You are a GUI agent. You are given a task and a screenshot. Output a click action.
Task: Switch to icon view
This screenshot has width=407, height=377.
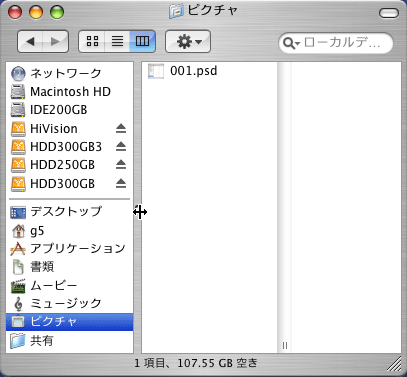pyautogui.click(x=92, y=41)
